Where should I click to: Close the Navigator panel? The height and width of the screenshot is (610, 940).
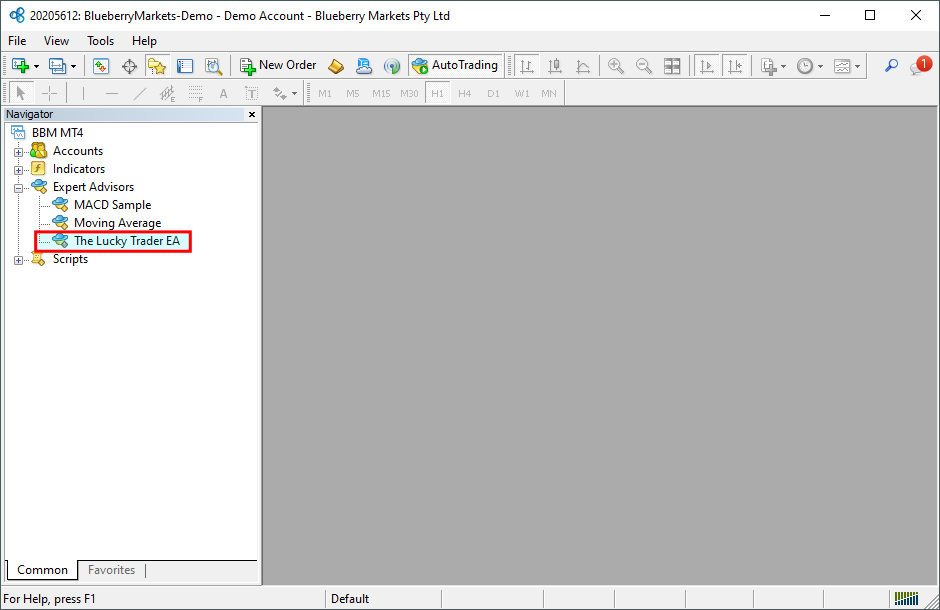tap(252, 114)
